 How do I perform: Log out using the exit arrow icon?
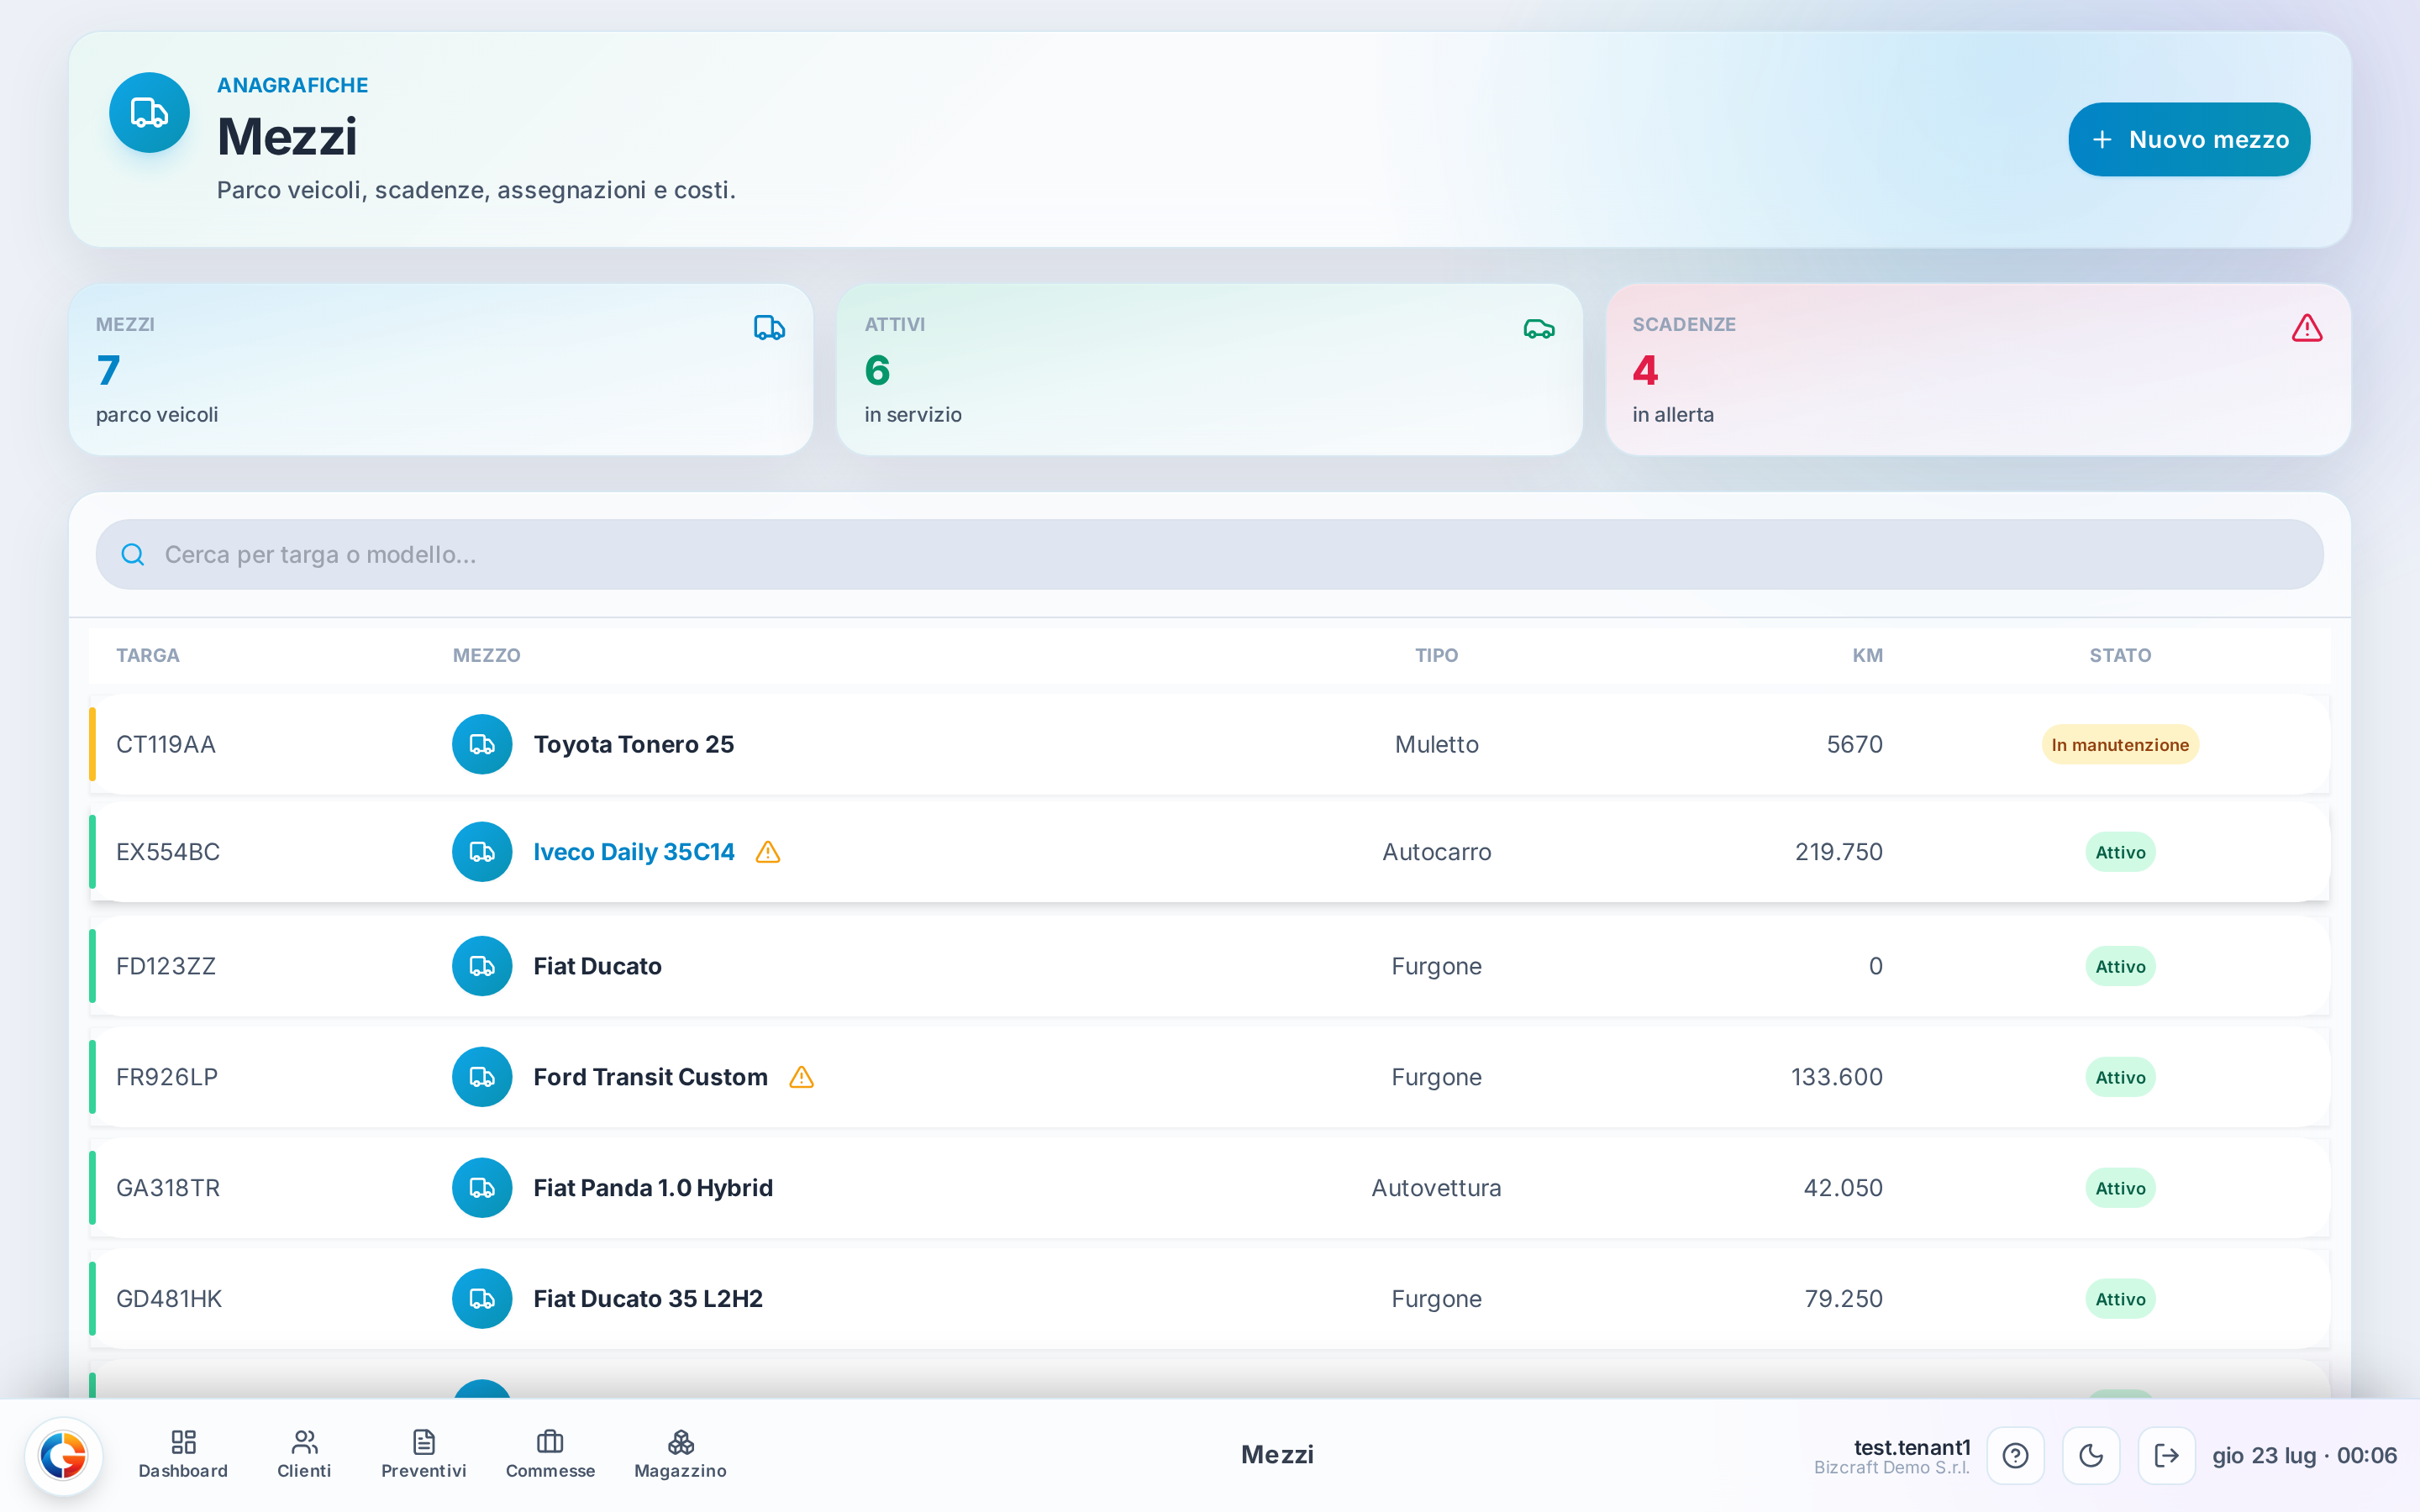tap(2166, 1455)
